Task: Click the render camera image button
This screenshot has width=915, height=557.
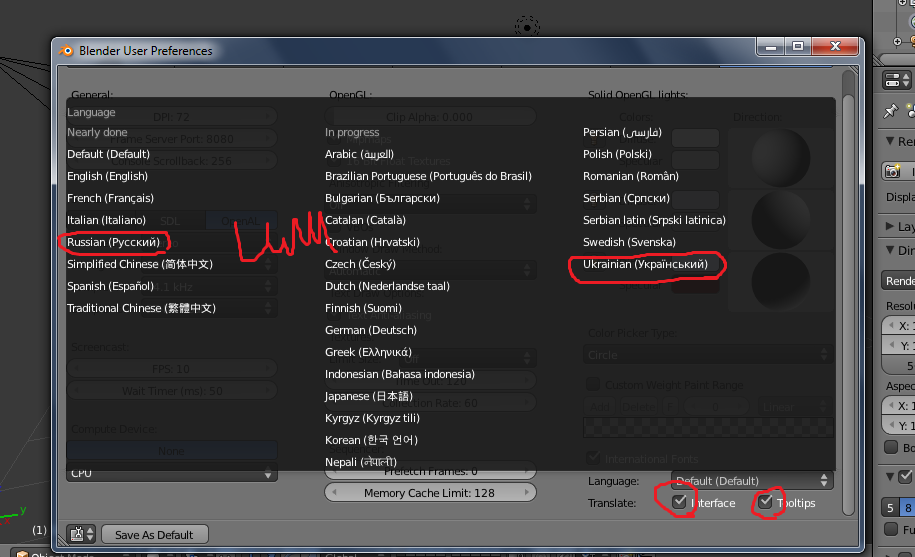Action: 893,171
